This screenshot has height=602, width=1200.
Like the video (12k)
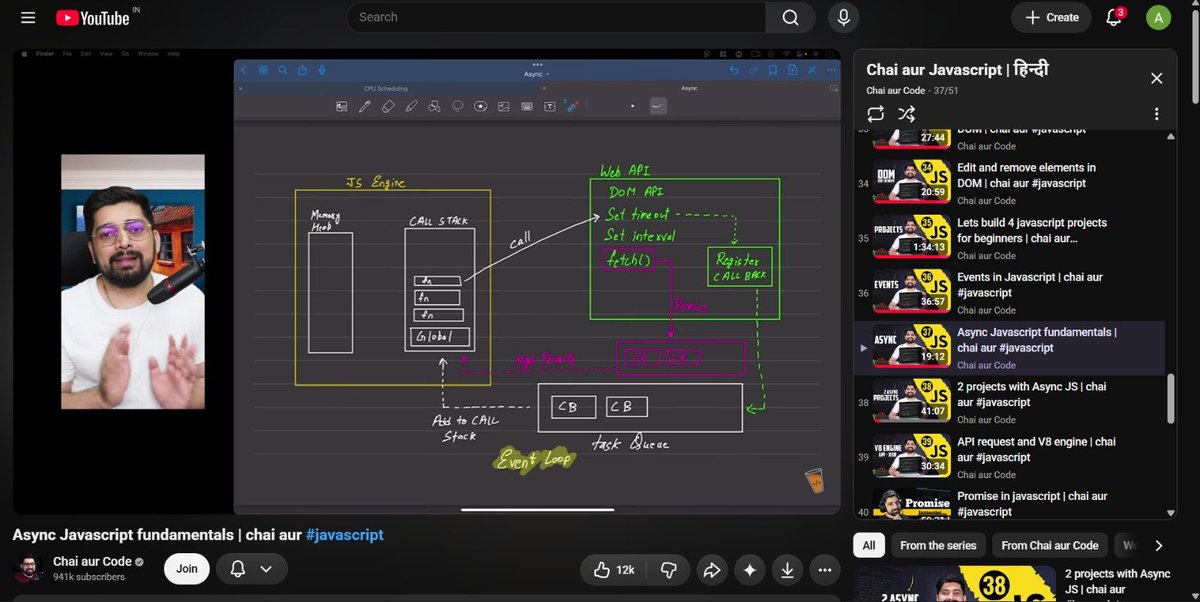[x=614, y=569]
